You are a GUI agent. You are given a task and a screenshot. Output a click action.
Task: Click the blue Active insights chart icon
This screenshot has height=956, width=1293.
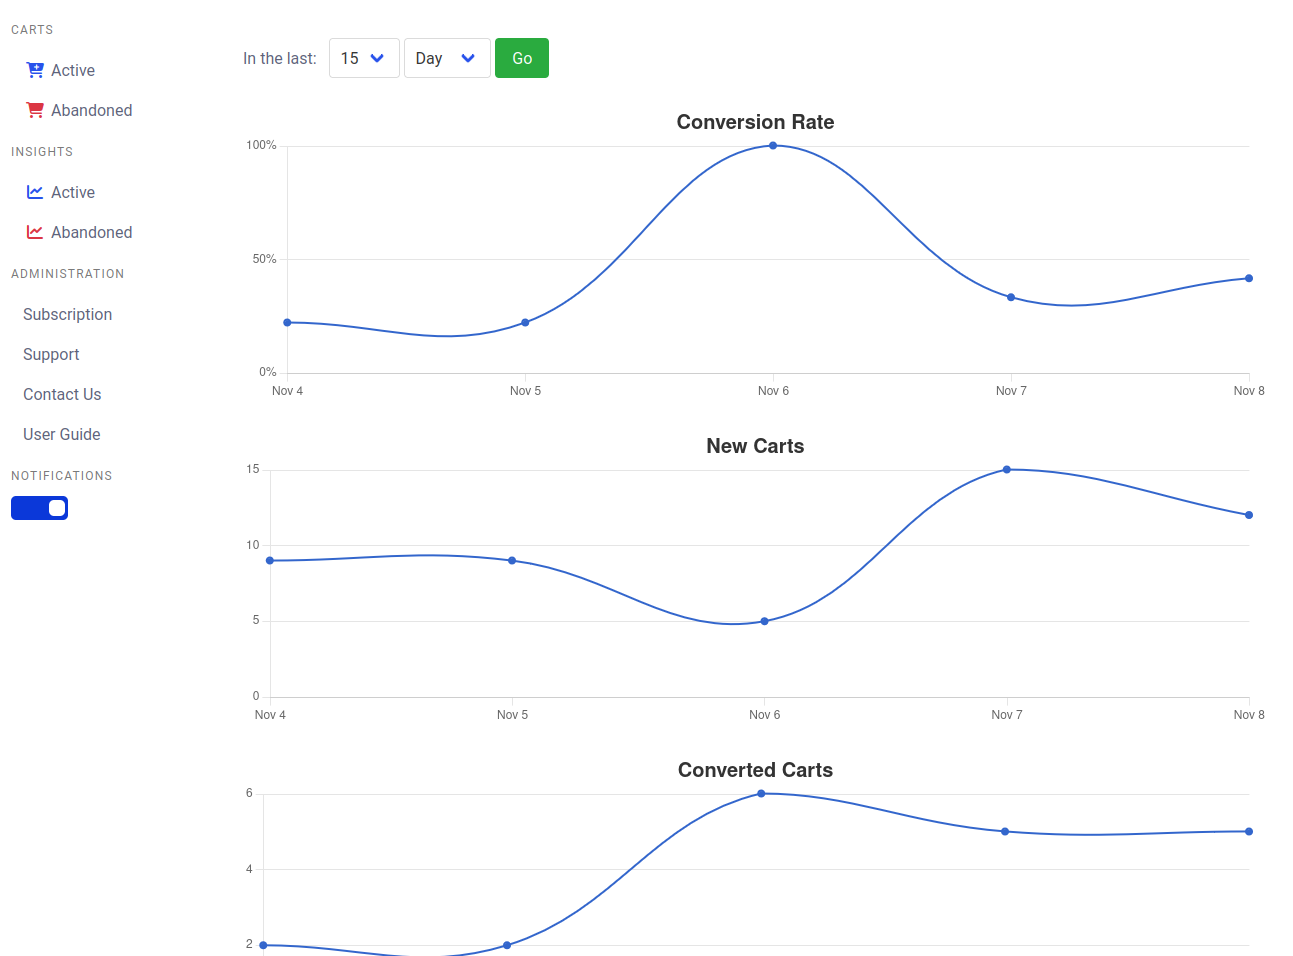click(x=35, y=192)
